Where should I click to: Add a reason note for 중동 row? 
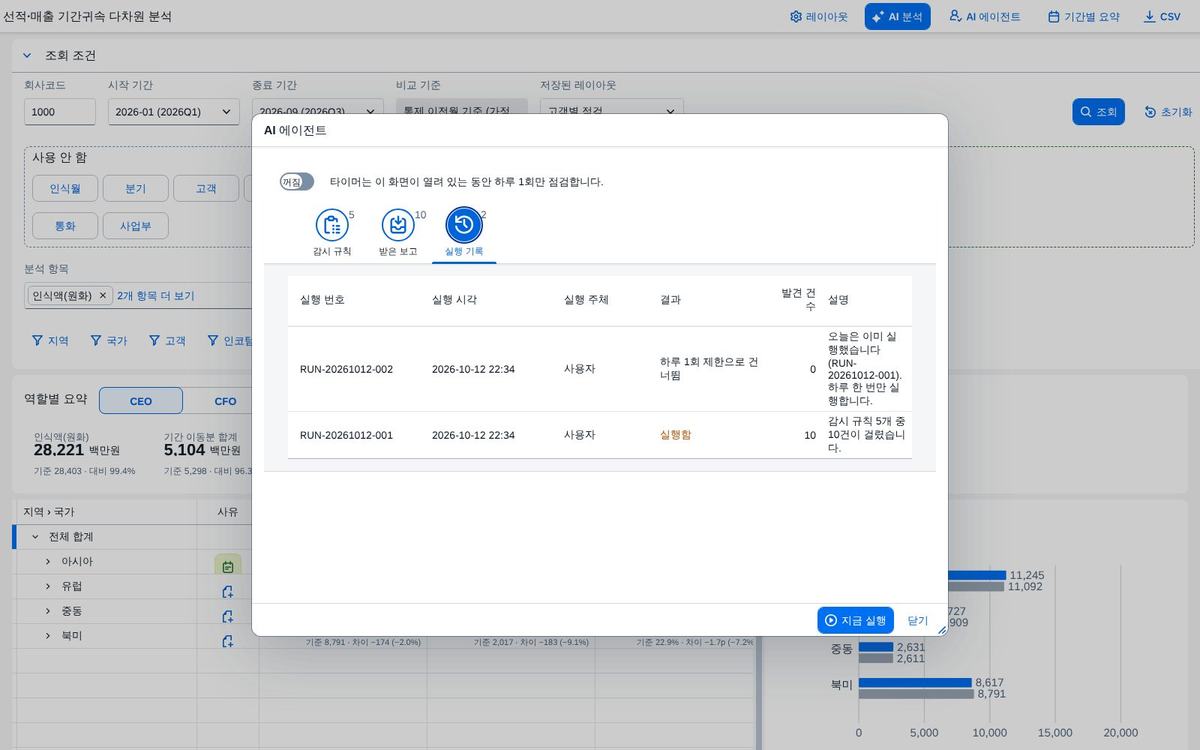[228, 617]
